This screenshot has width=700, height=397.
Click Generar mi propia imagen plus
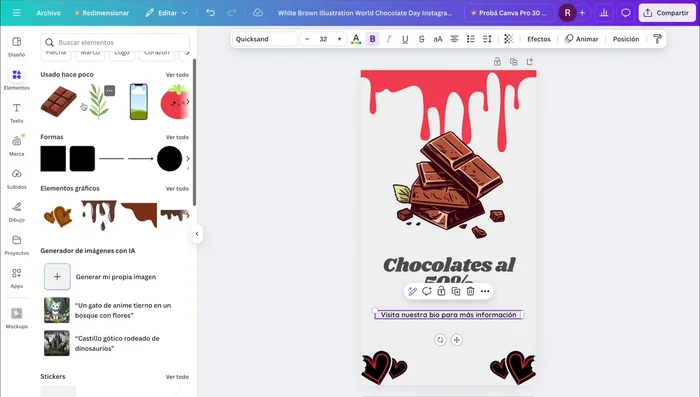(x=57, y=276)
